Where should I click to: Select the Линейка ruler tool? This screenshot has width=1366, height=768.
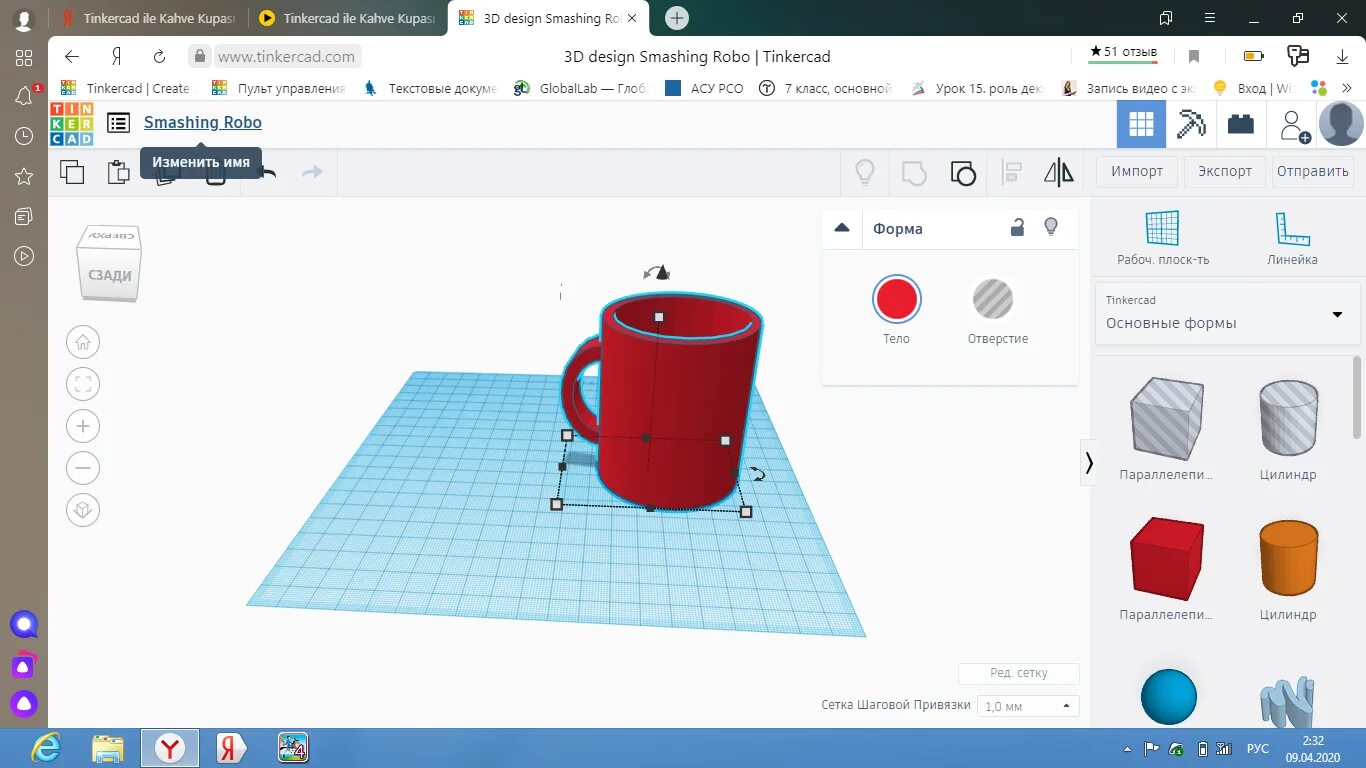click(x=1292, y=238)
